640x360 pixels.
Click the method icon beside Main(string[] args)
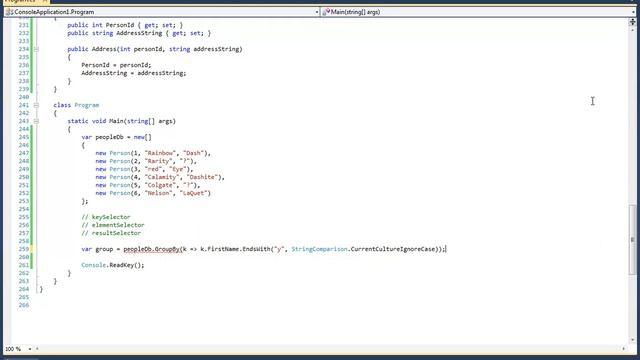pos(326,12)
